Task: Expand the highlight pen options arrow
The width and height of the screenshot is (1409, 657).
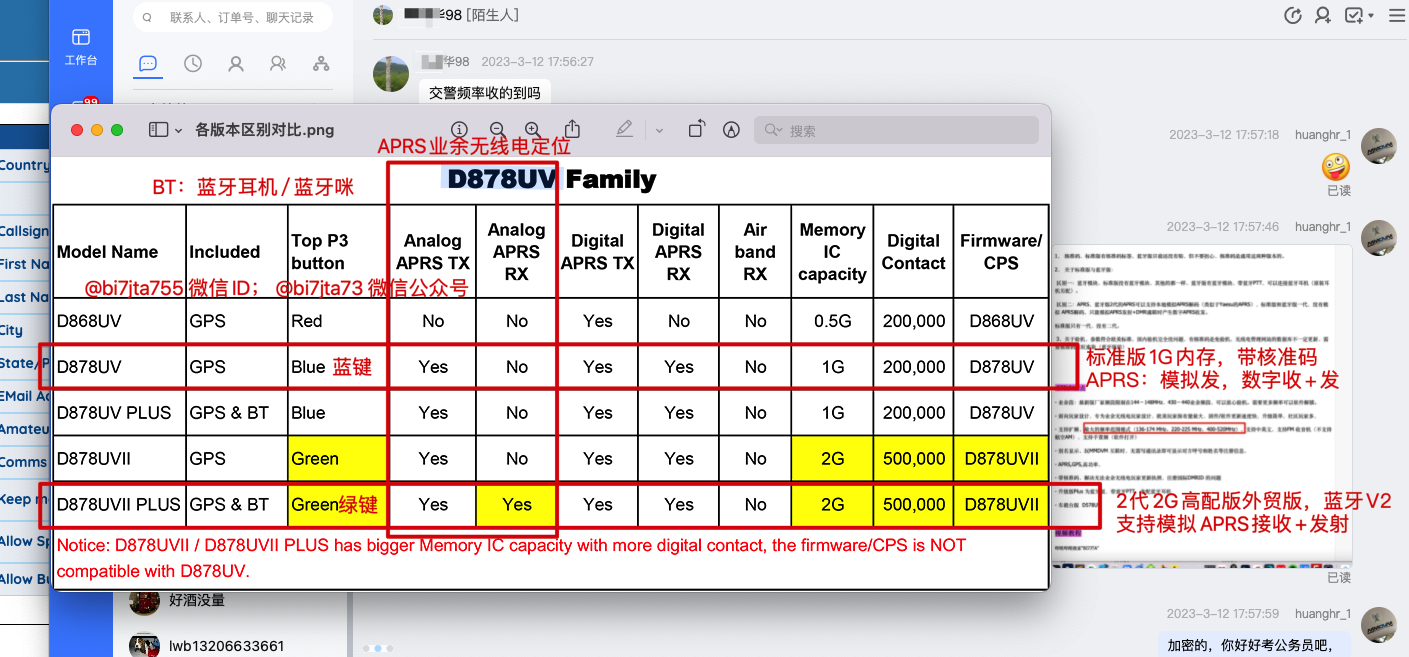Action: coord(659,130)
